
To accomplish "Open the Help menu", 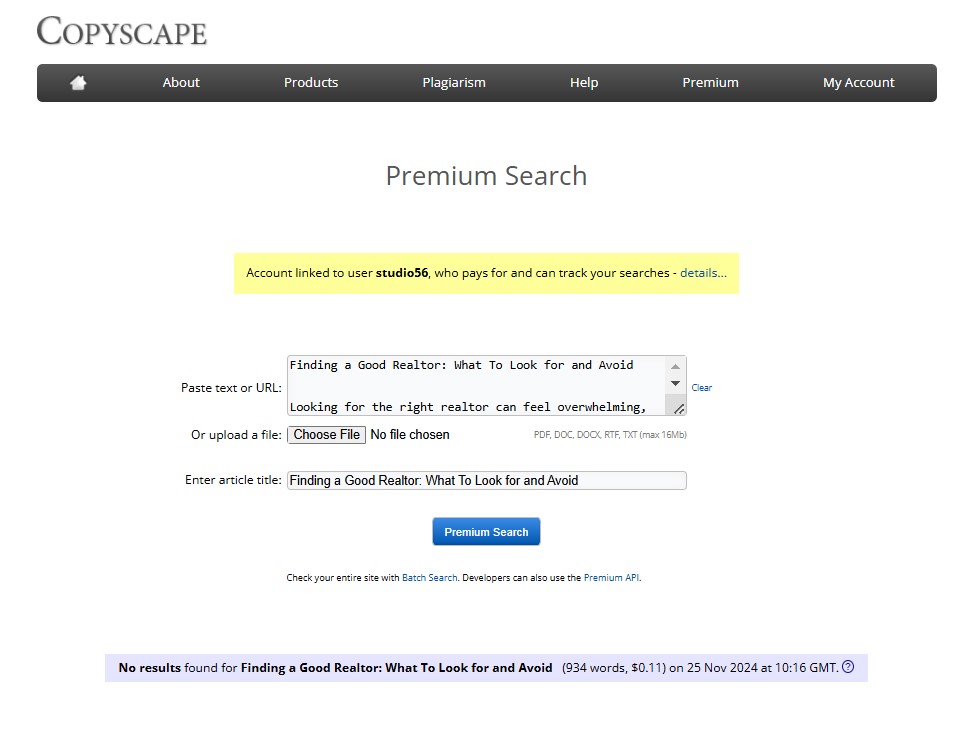I will click(584, 82).
